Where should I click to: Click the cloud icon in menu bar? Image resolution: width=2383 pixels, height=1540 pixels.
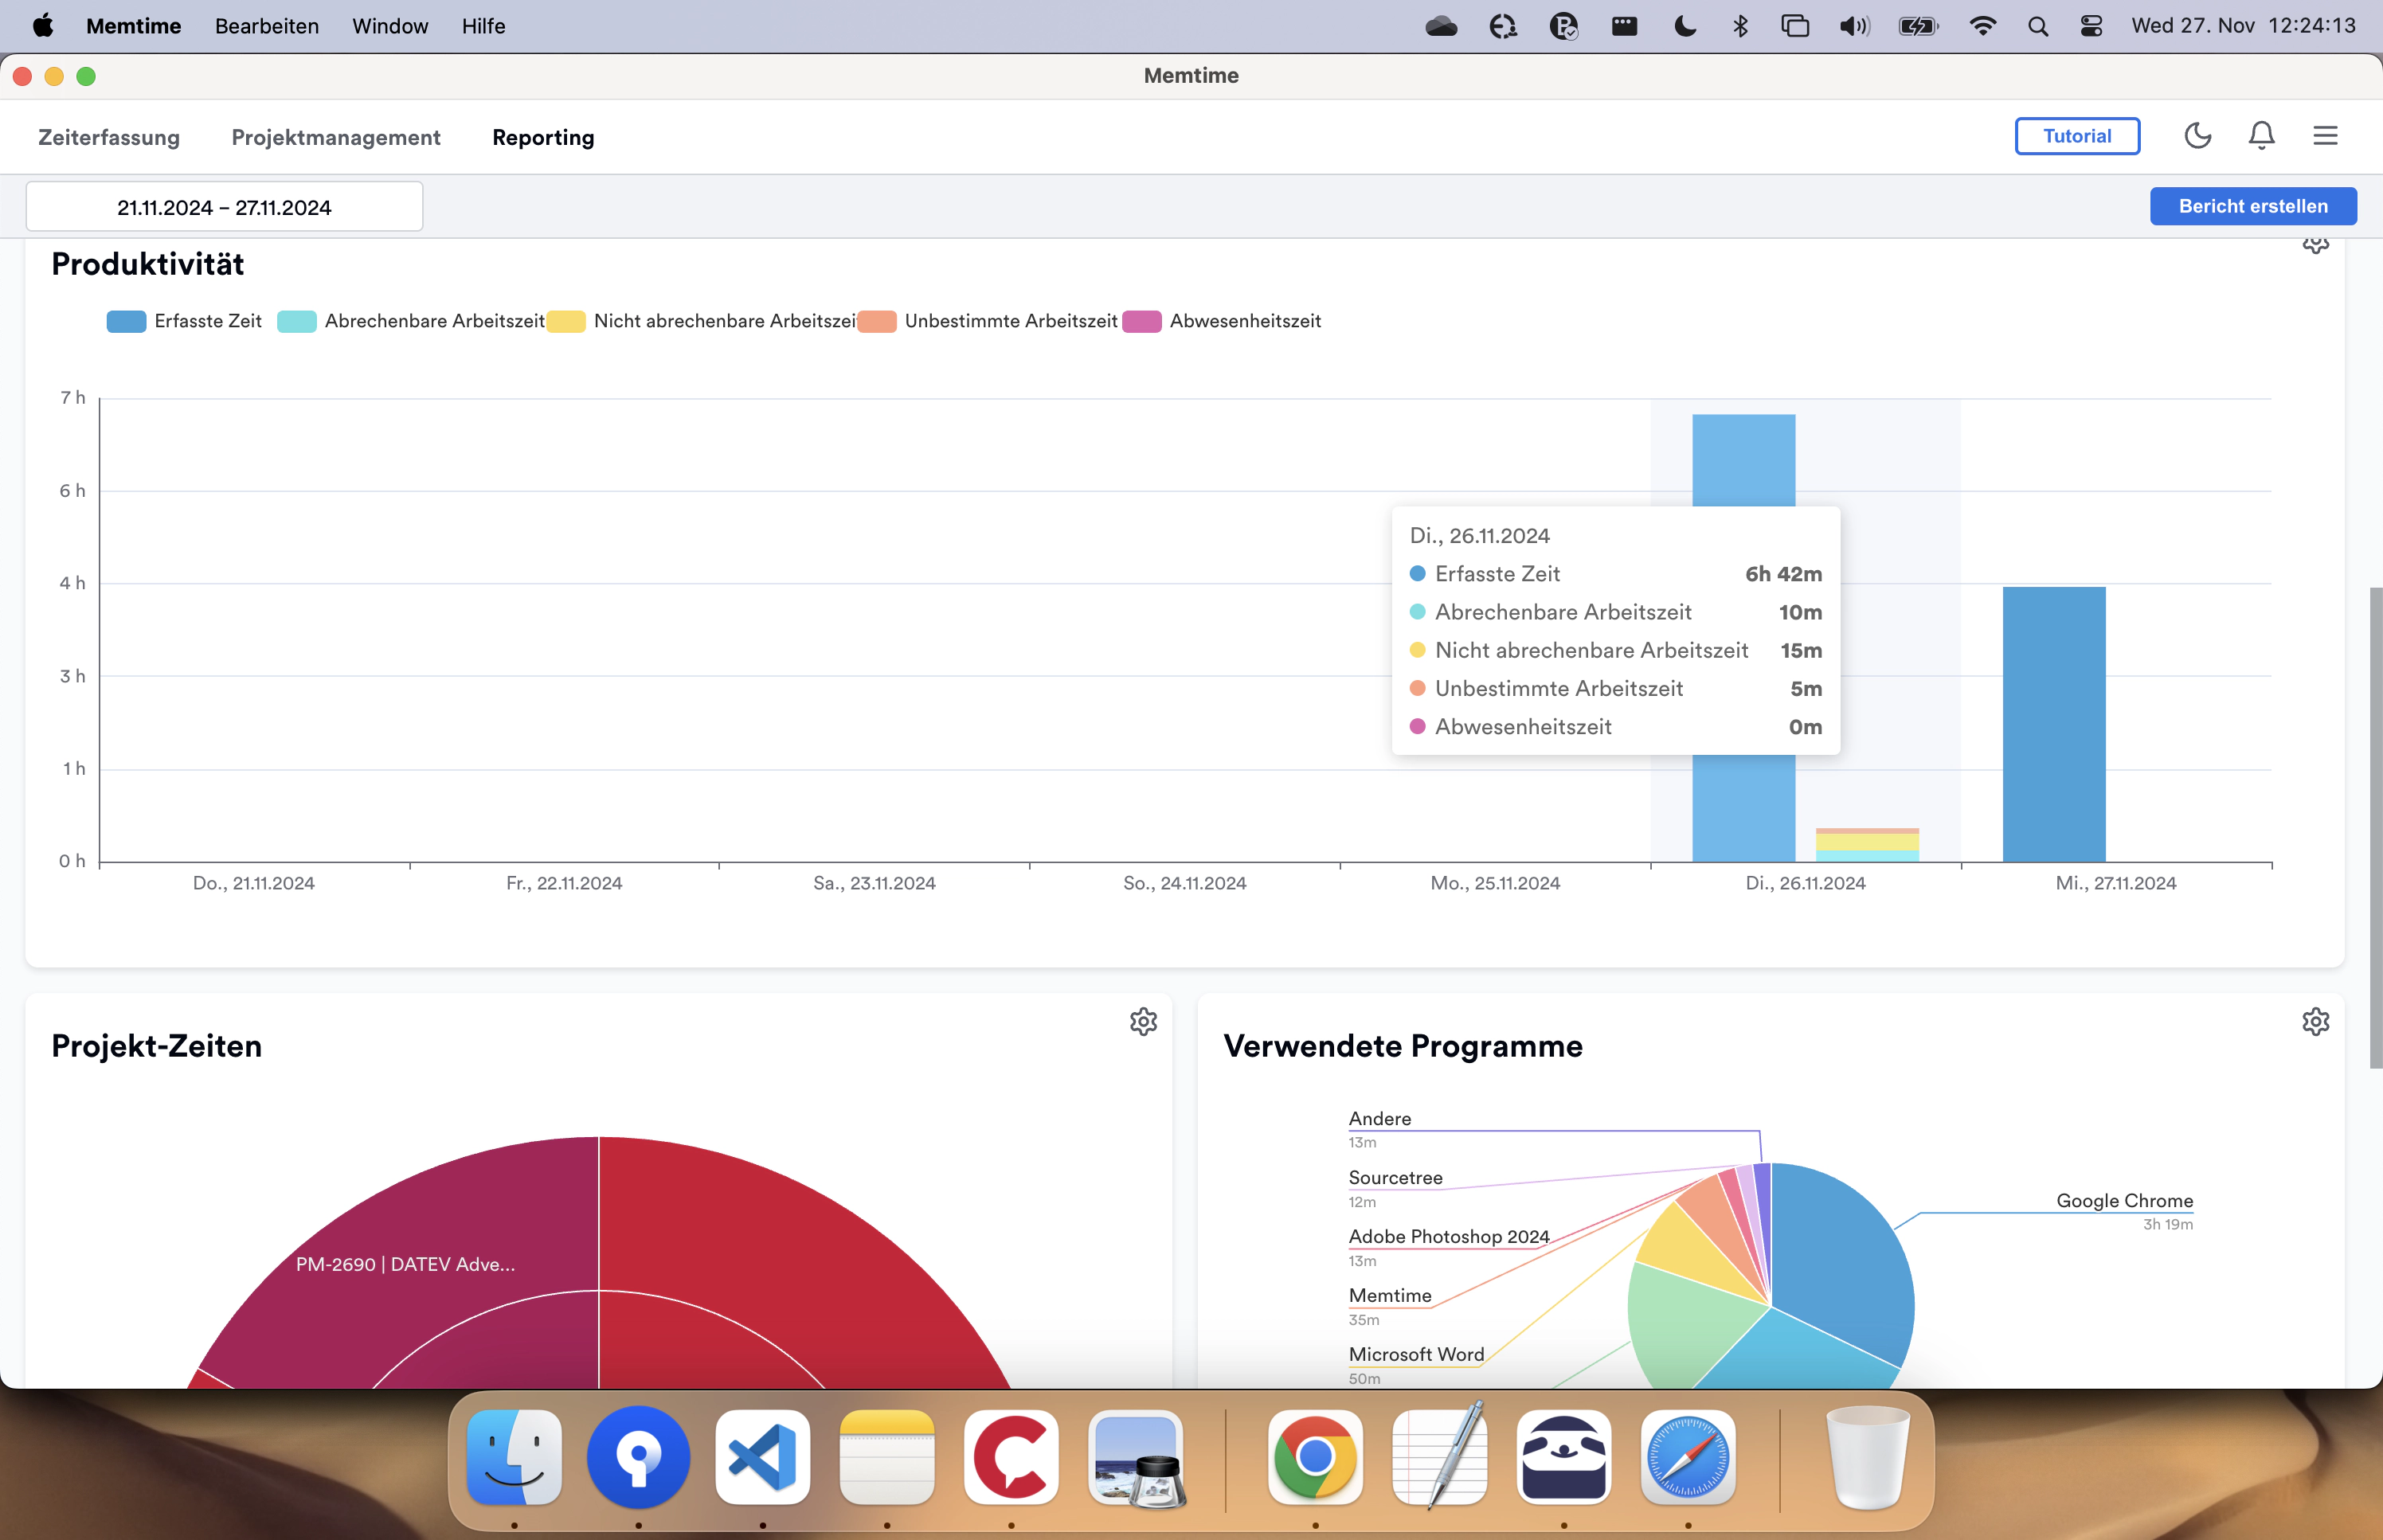tap(1441, 26)
